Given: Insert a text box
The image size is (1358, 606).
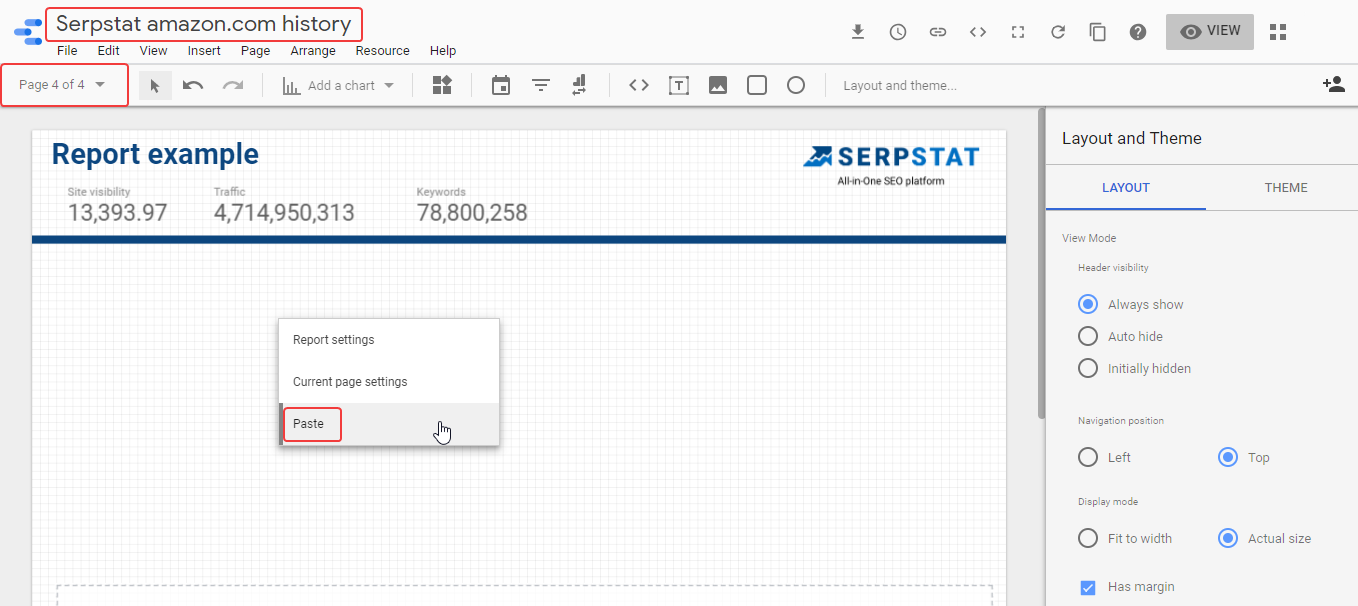Looking at the screenshot, I should tap(679, 85).
